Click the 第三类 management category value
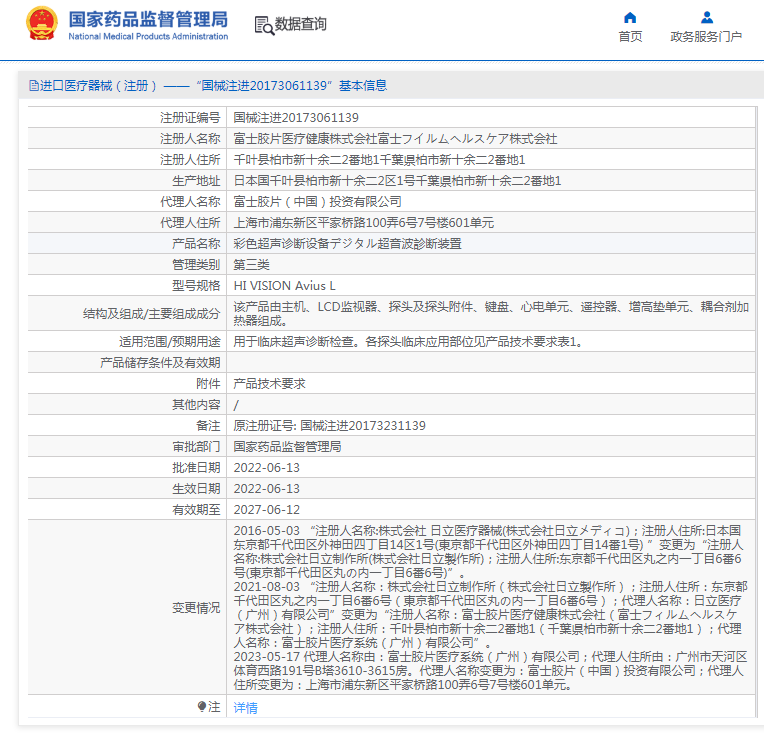Viewport: 764px width, 733px height. point(252,265)
